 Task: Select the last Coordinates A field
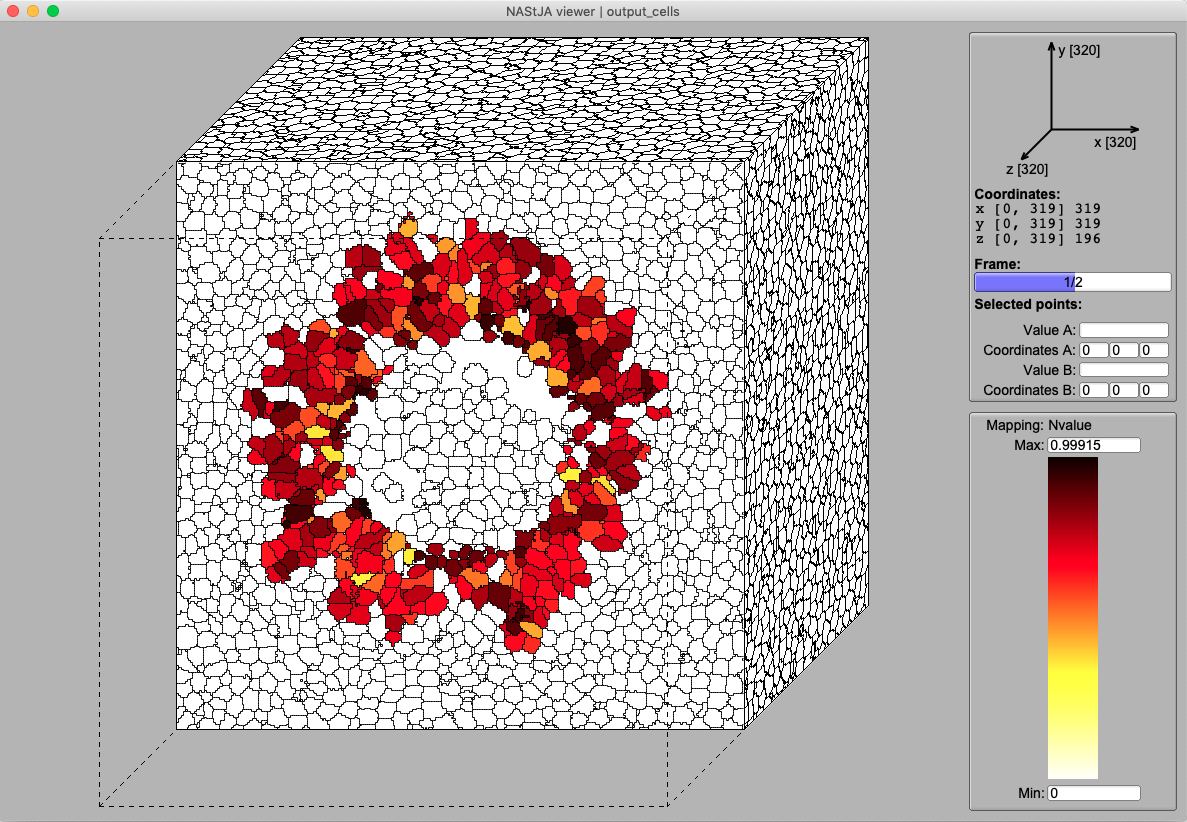pos(1154,350)
